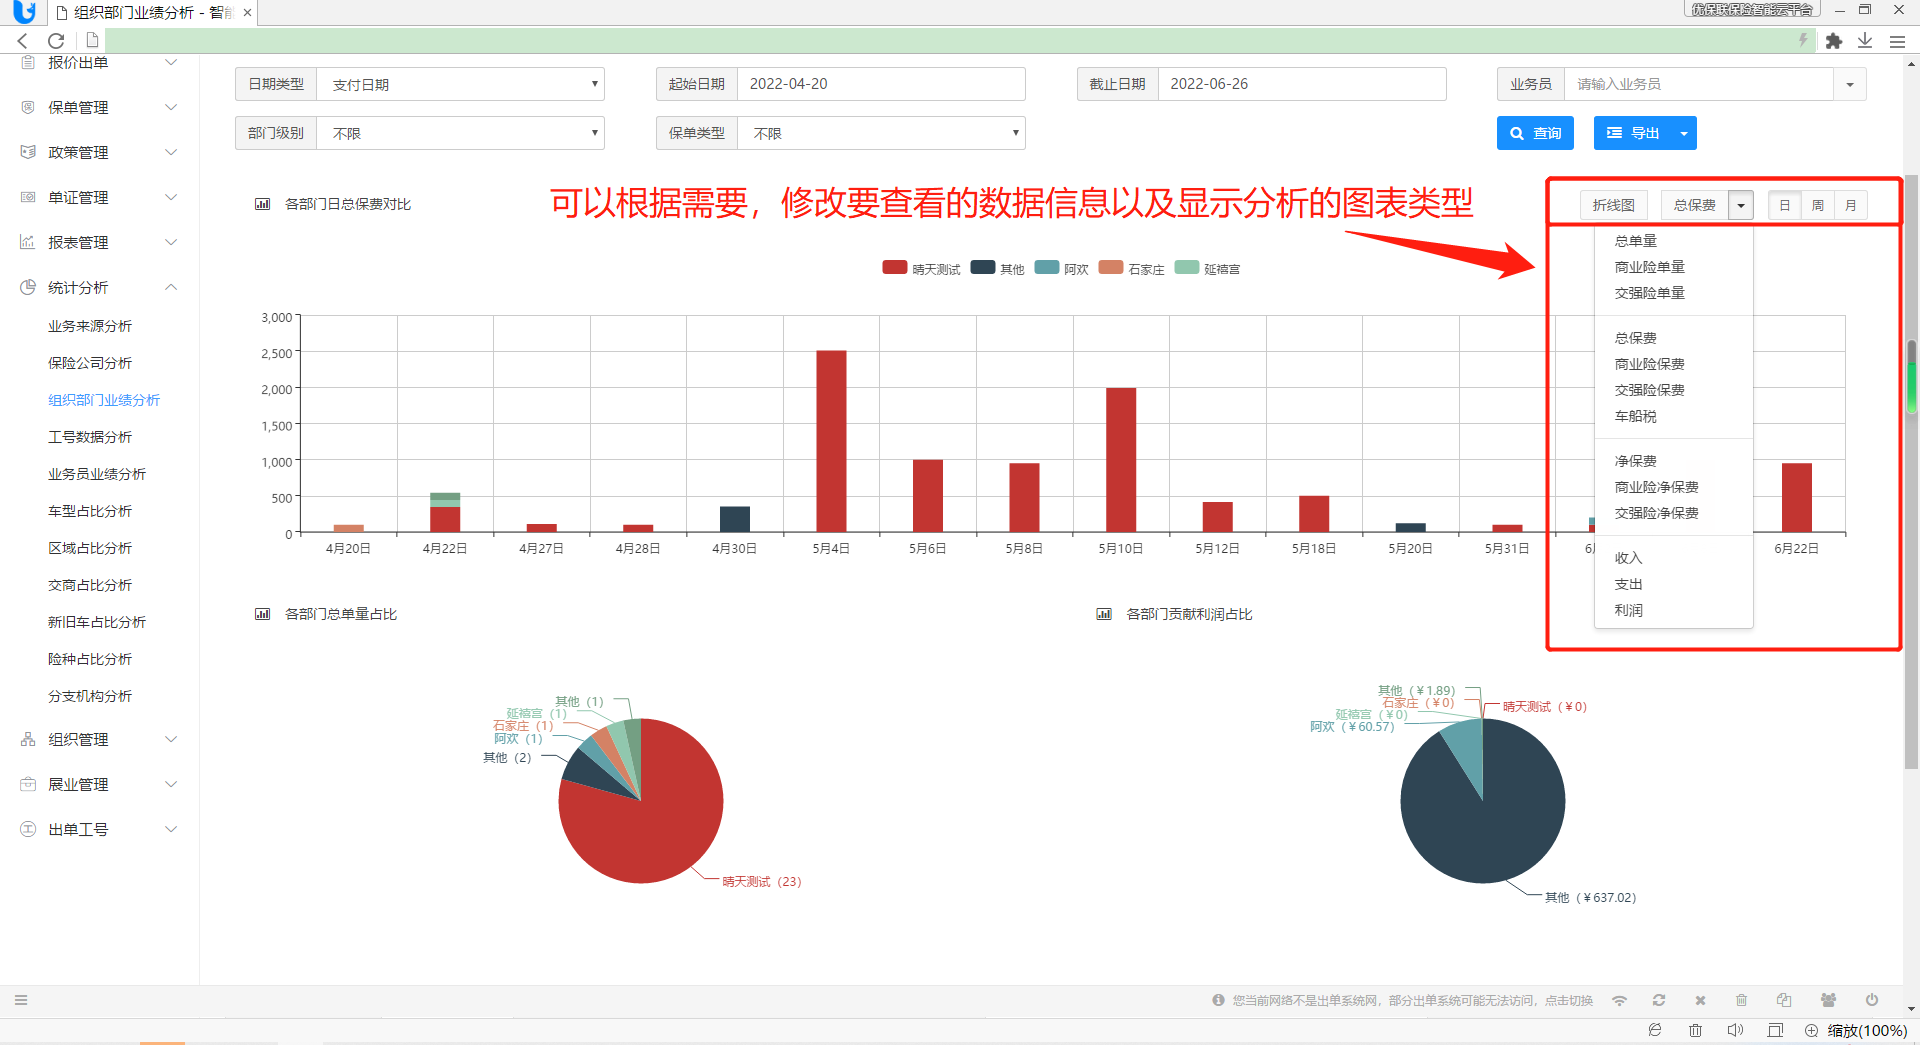
Task: Click the X tool icon in status bar
Action: click(1700, 1000)
